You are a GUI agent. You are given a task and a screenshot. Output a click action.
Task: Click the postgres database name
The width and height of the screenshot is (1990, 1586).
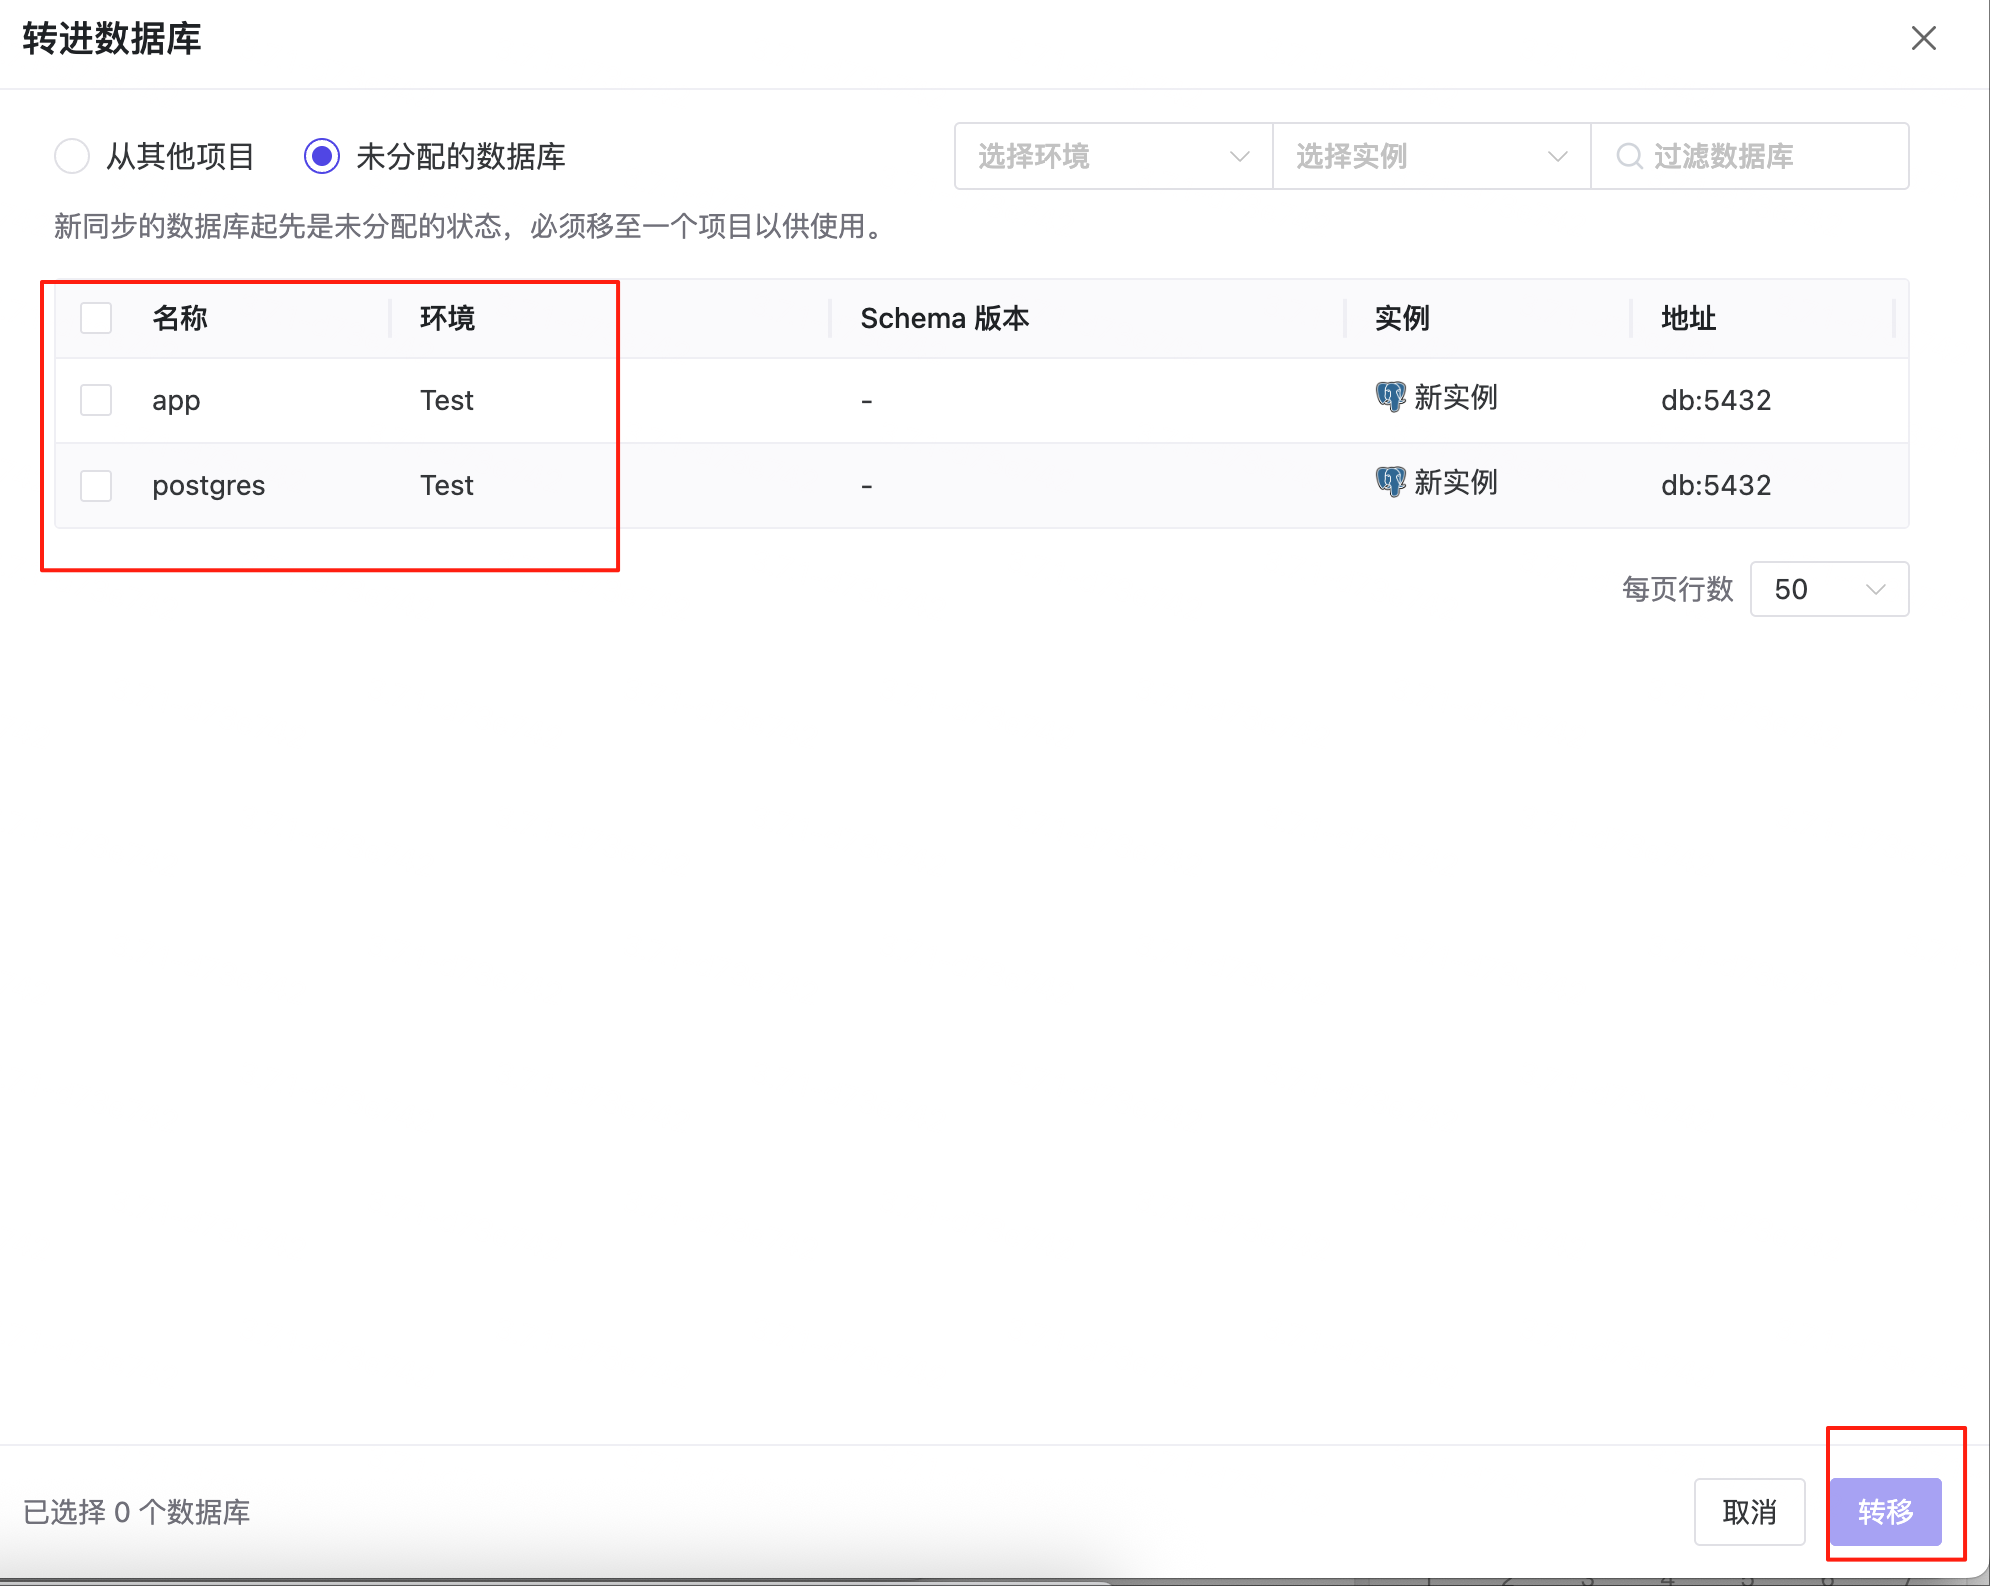tap(209, 486)
